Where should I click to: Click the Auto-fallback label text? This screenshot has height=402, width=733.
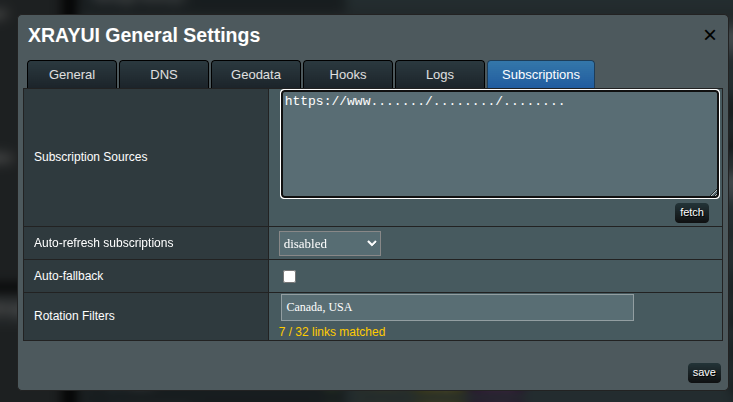[69, 275]
